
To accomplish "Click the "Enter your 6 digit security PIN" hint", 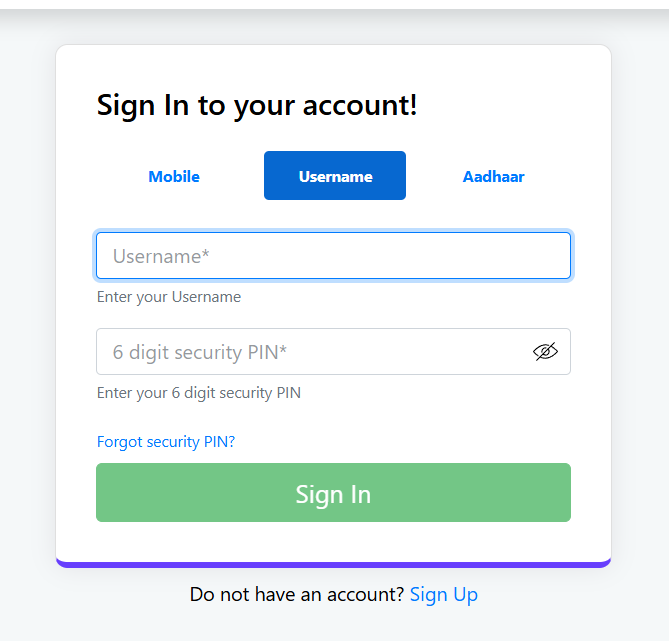I will coord(199,393).
